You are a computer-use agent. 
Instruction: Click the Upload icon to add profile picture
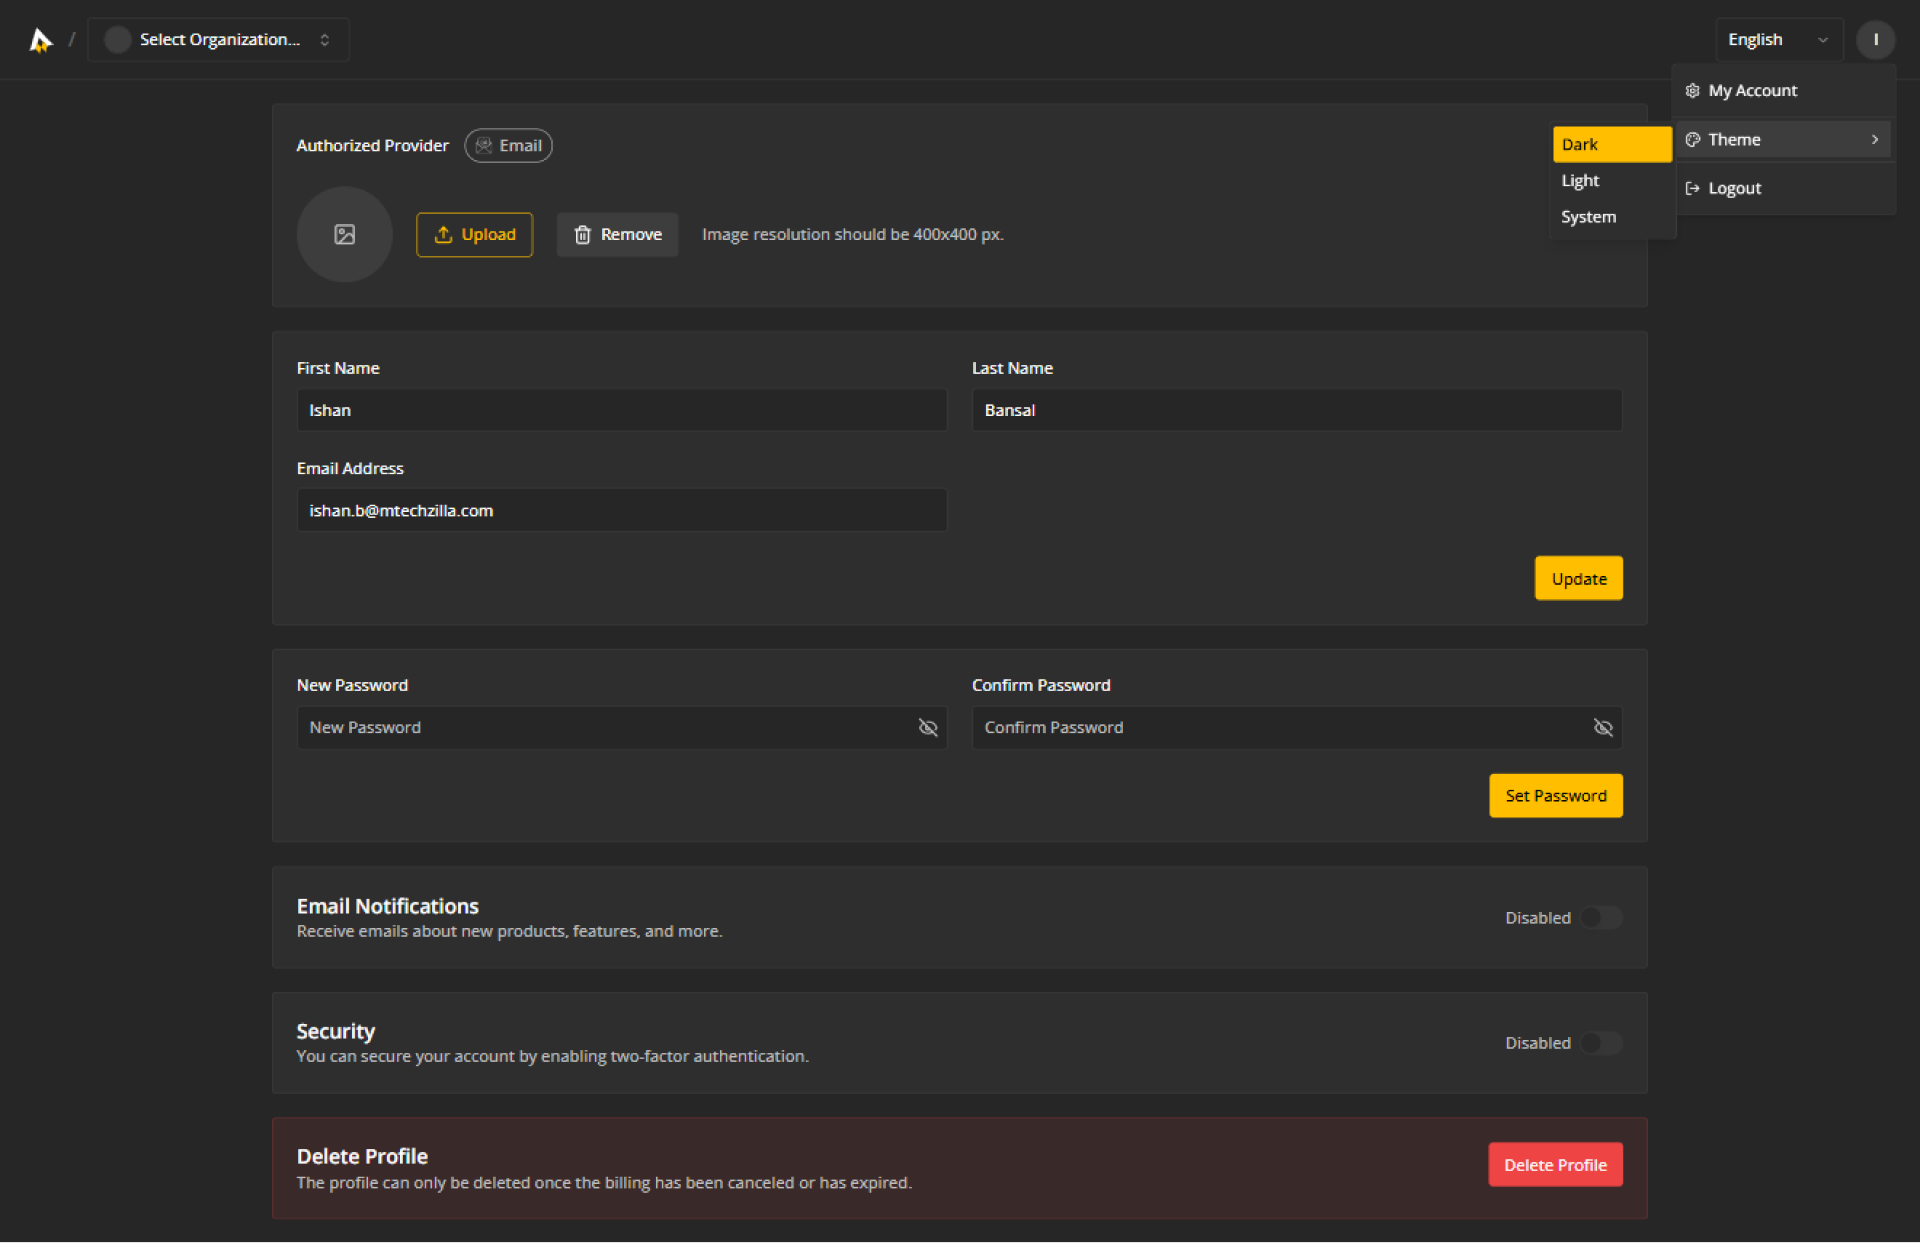444,234
